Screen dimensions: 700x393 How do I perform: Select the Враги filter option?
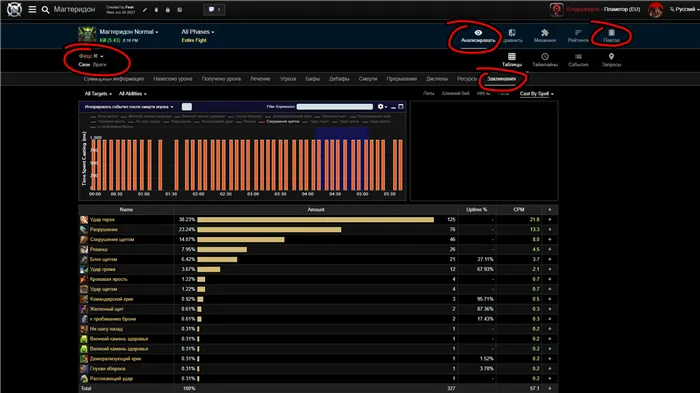pyautogui.click(x=100, y=64)
